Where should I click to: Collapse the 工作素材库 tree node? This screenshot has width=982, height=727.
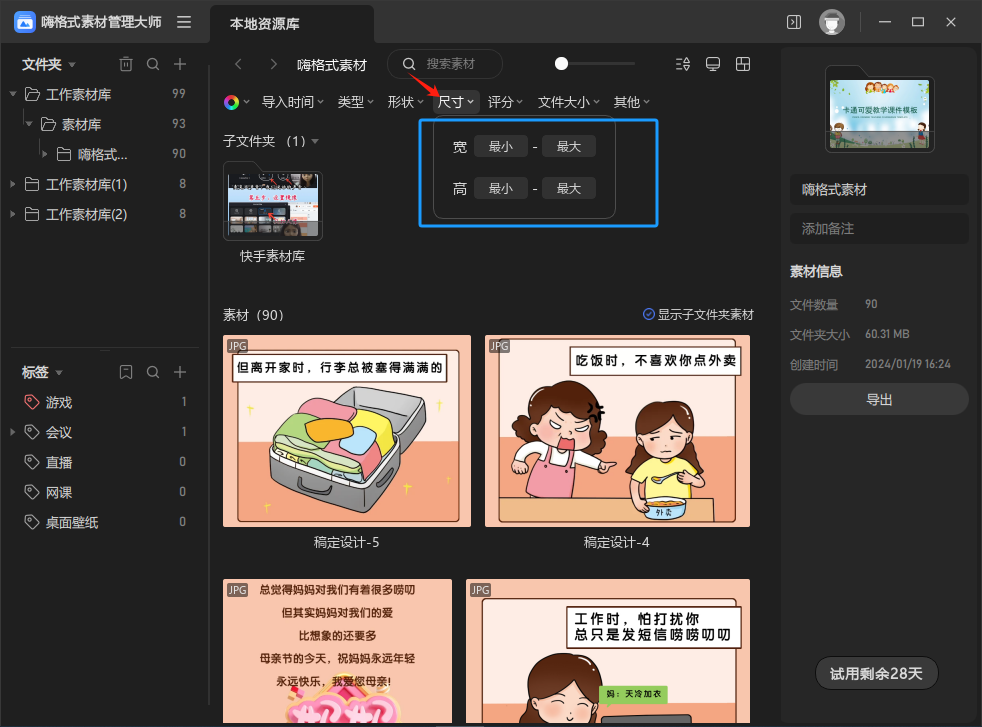[13, 94]
